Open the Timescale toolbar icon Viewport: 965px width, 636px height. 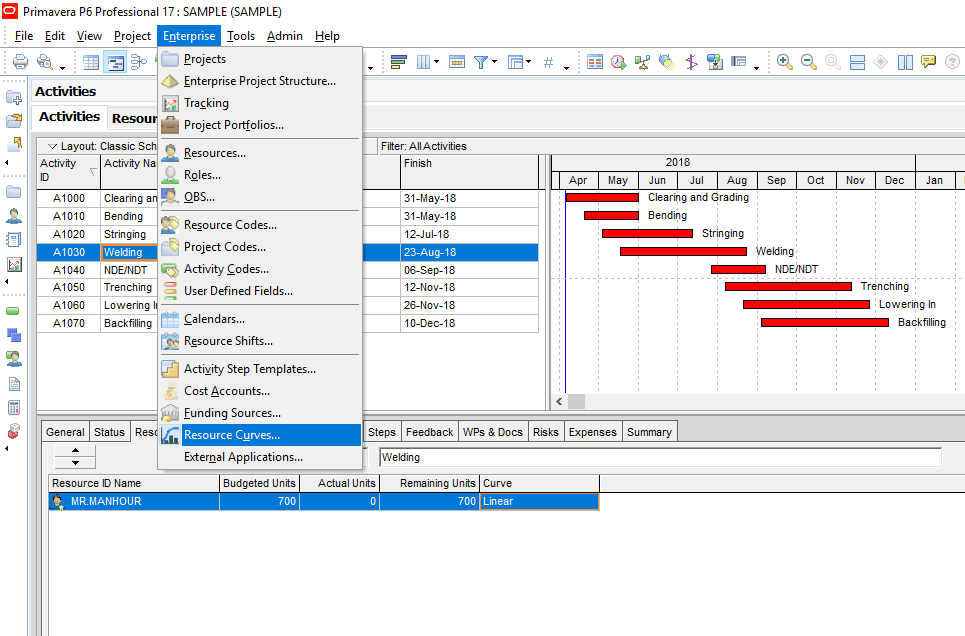click(457, 62)
